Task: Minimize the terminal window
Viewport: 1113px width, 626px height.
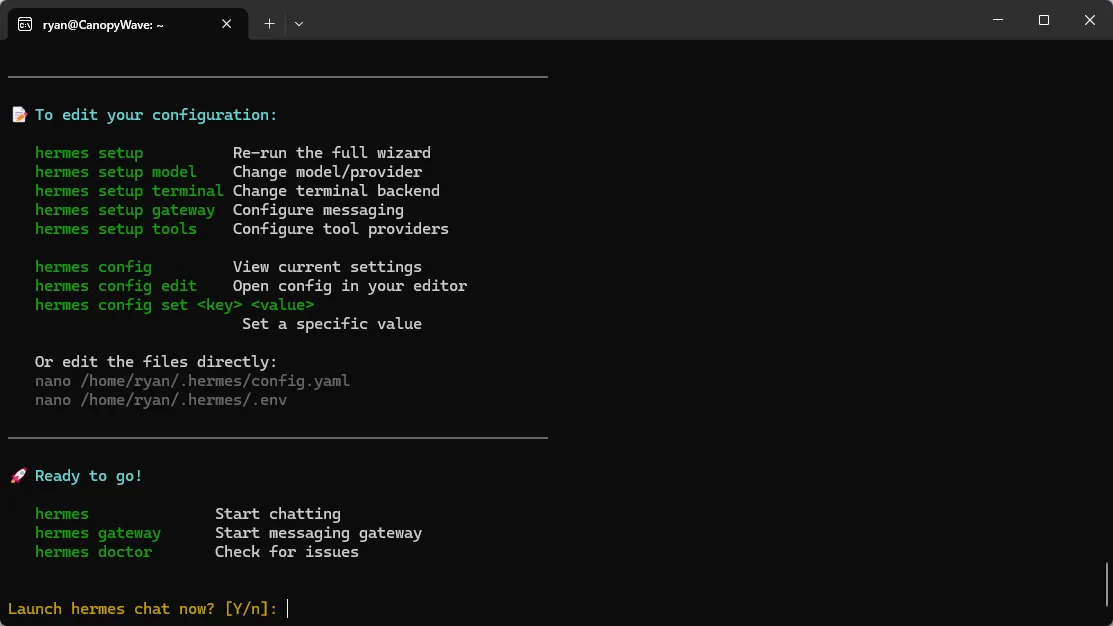Action: (998, 20)
